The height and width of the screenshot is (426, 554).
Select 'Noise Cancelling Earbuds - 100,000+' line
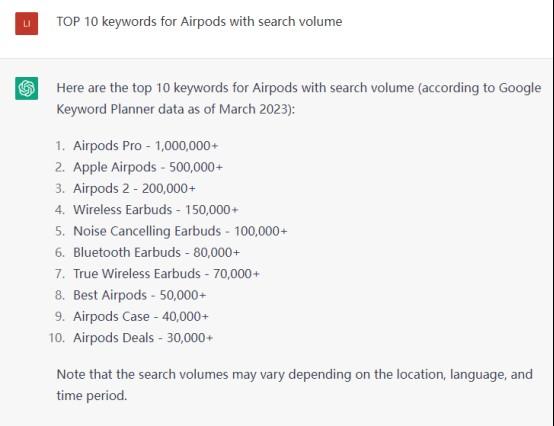coord(180,231)
